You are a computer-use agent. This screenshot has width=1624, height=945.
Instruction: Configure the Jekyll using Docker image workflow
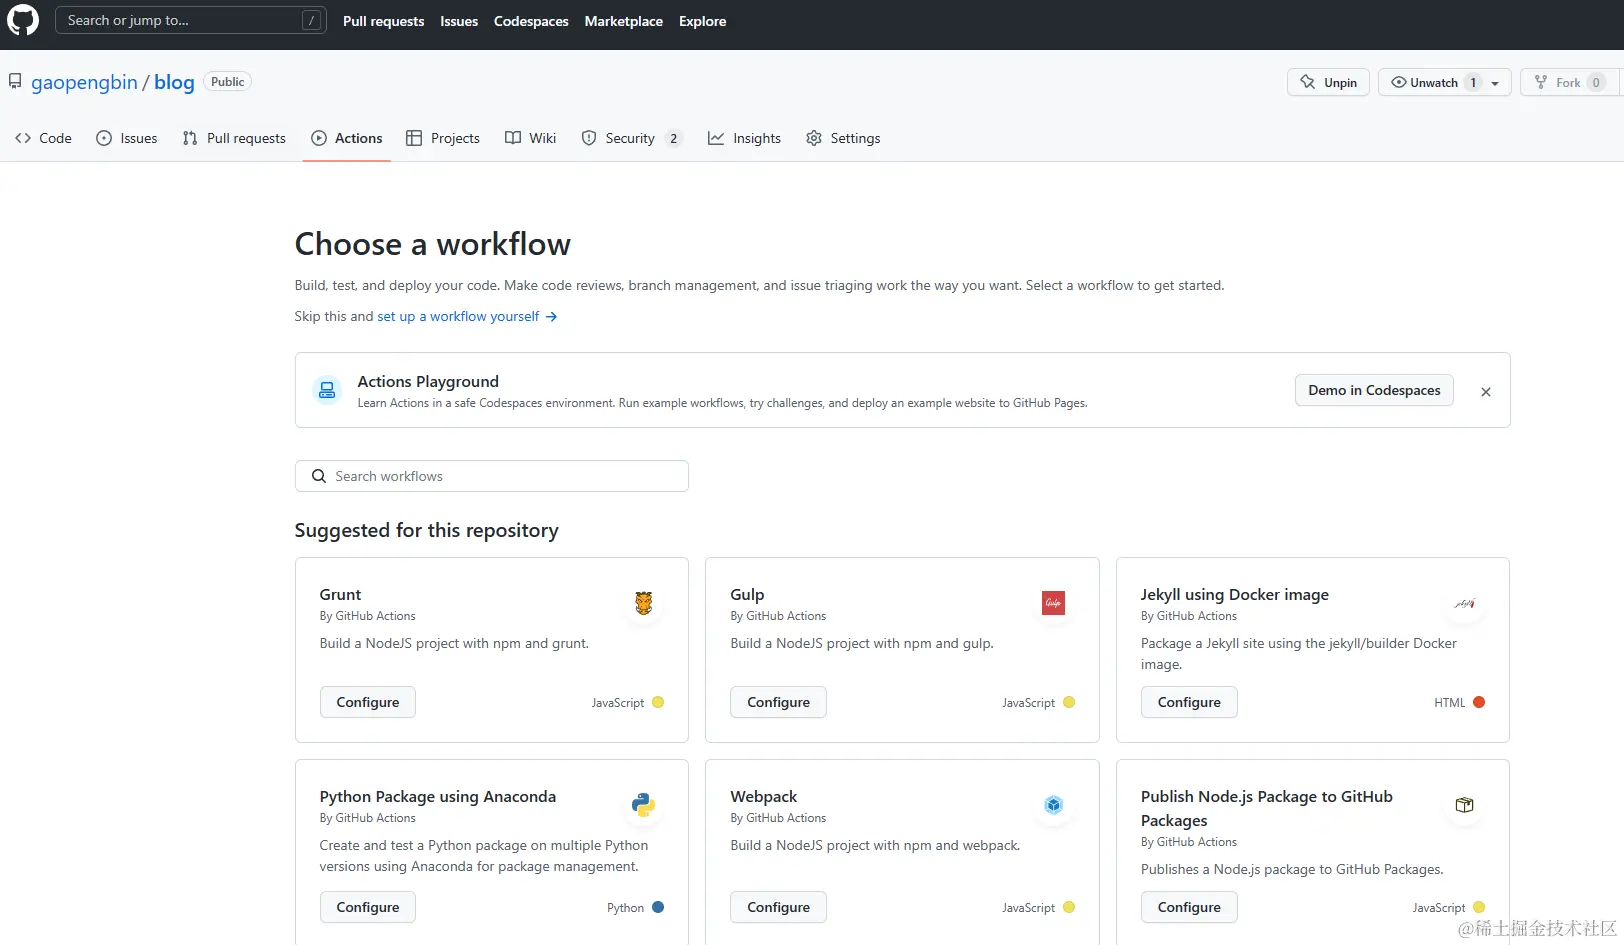(x=1189, y=702)
